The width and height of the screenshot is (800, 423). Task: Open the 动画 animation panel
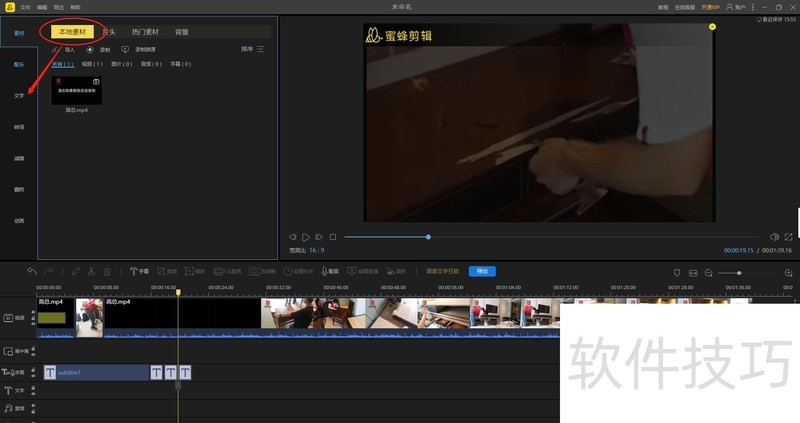tap(19, 220)
